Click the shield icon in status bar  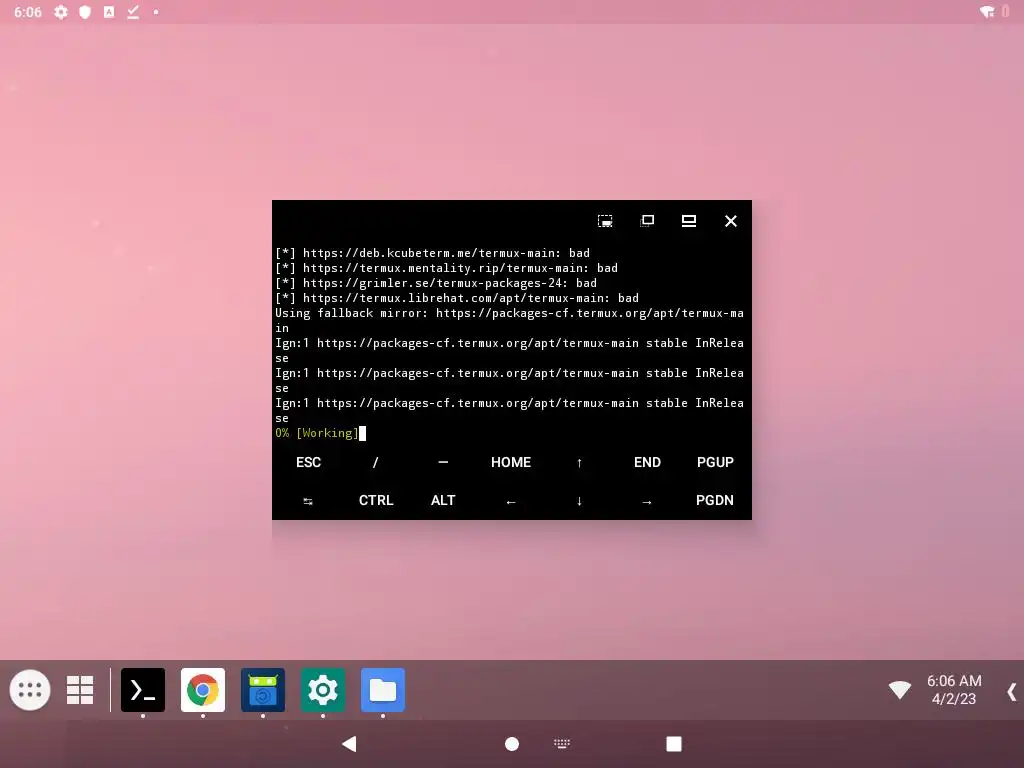coord(85,12)
